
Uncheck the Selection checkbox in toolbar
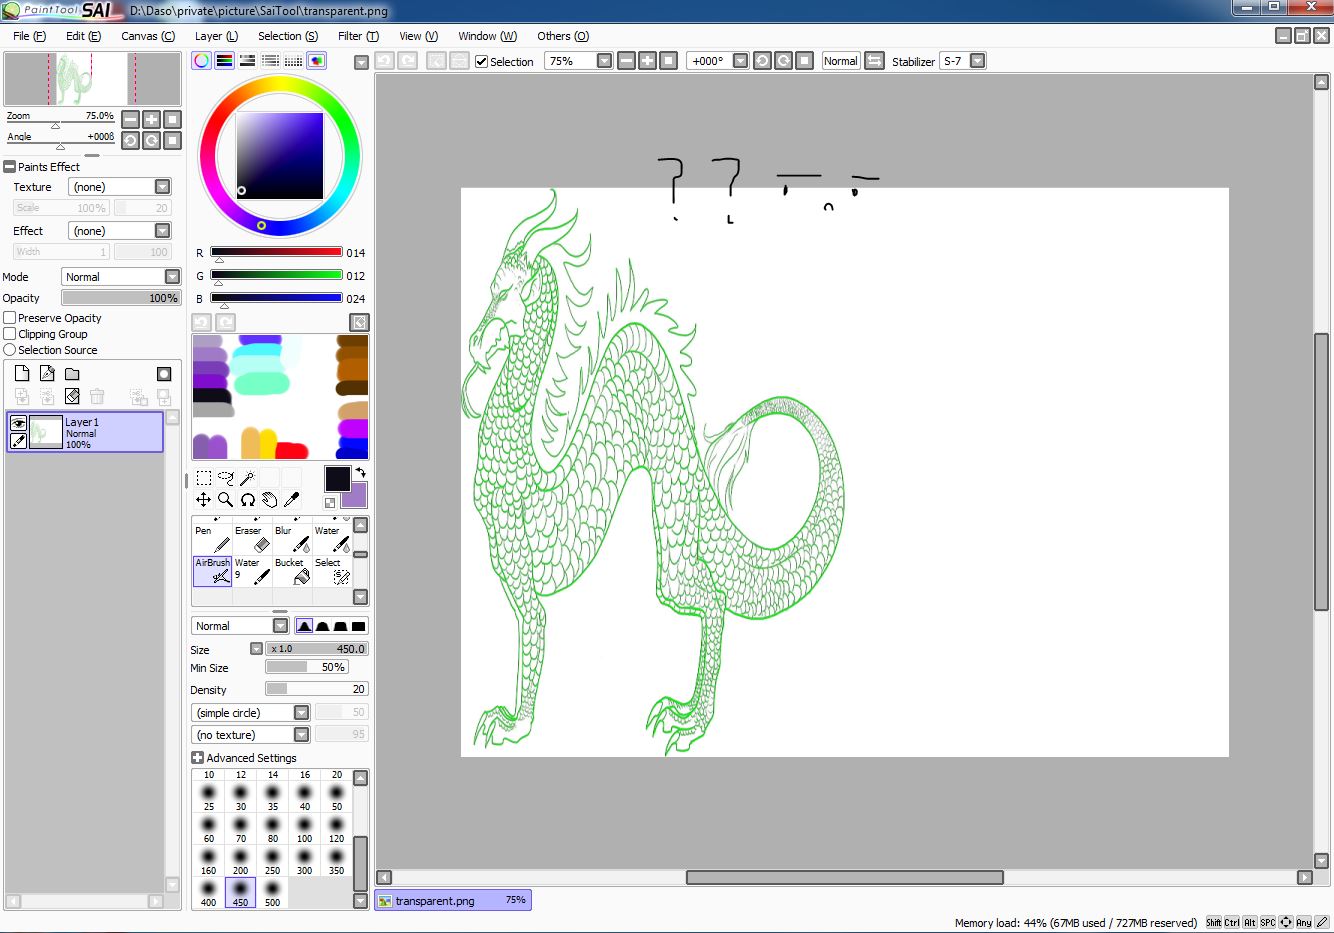click(482, 62)
